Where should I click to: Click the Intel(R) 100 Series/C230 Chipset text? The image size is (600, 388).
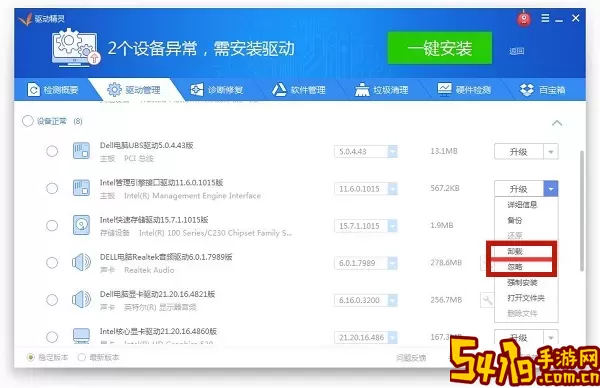(215, 233)
